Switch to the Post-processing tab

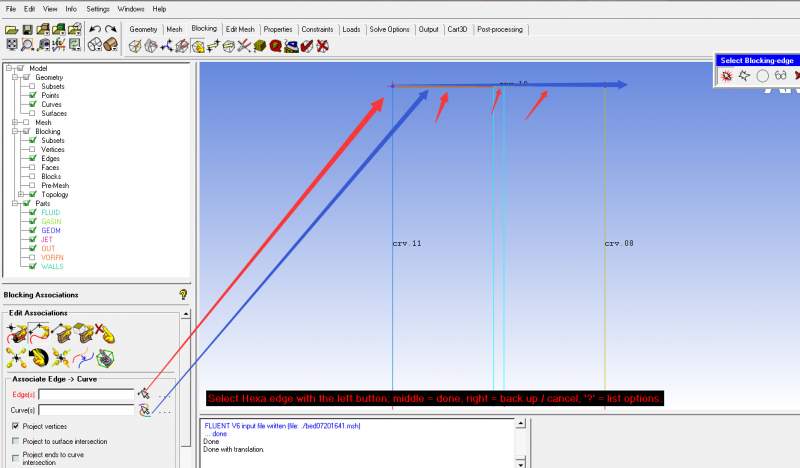tap(500, 29)
